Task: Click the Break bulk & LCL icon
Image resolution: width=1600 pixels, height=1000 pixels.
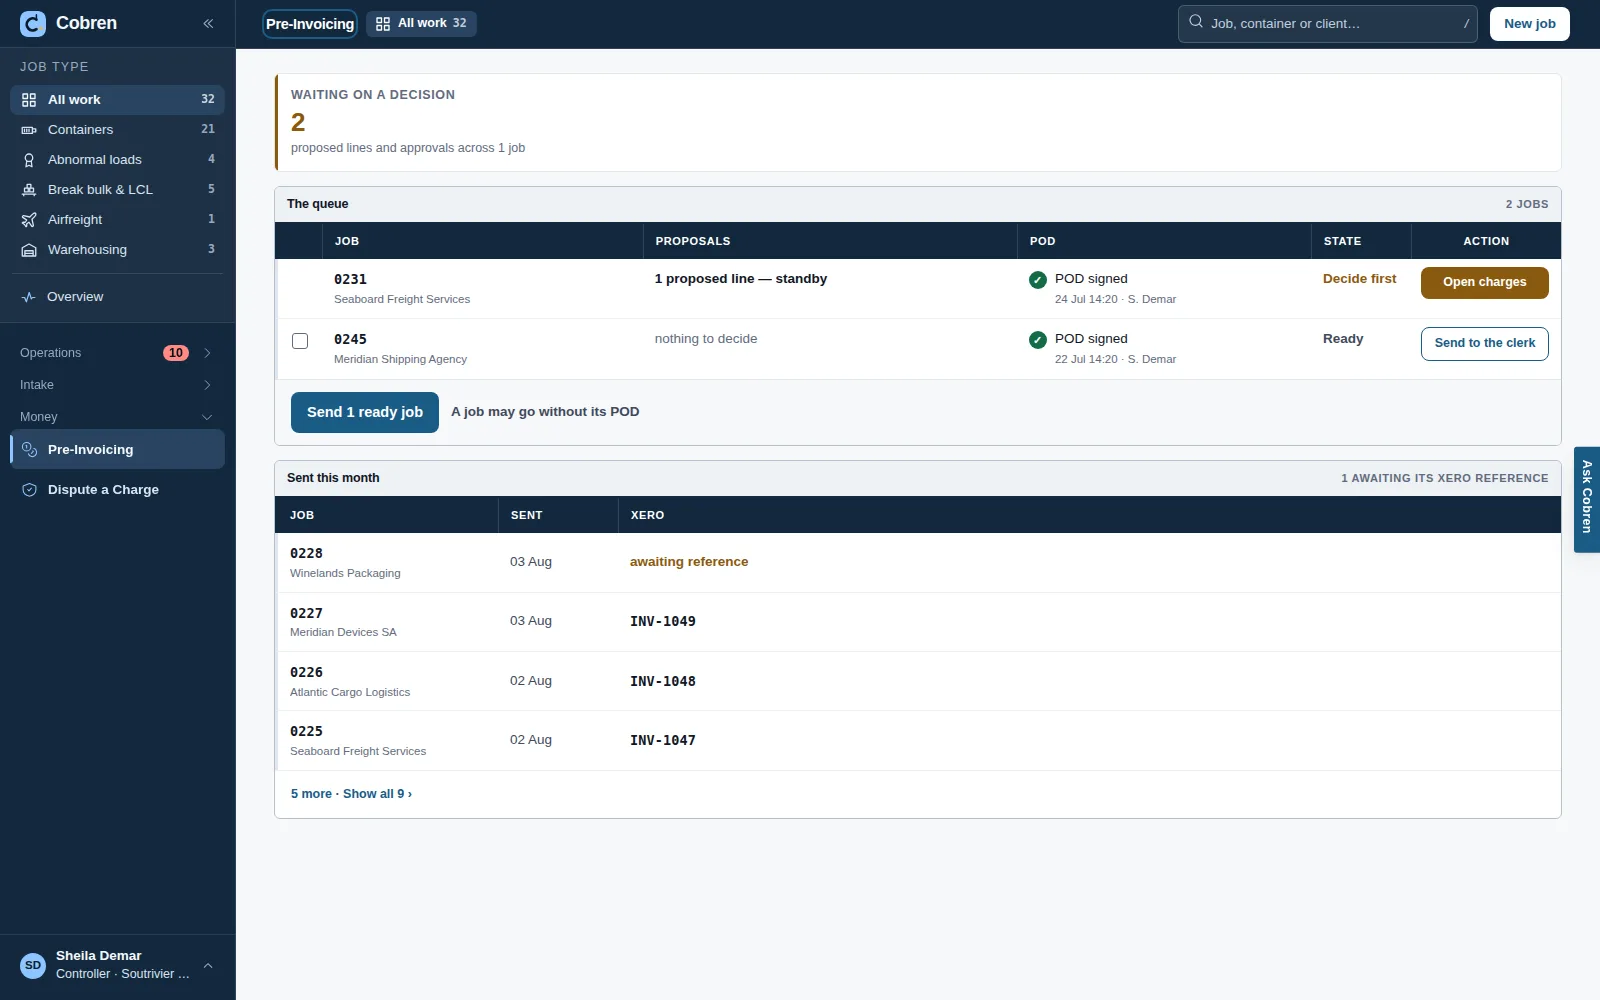Action: point(29,190)
